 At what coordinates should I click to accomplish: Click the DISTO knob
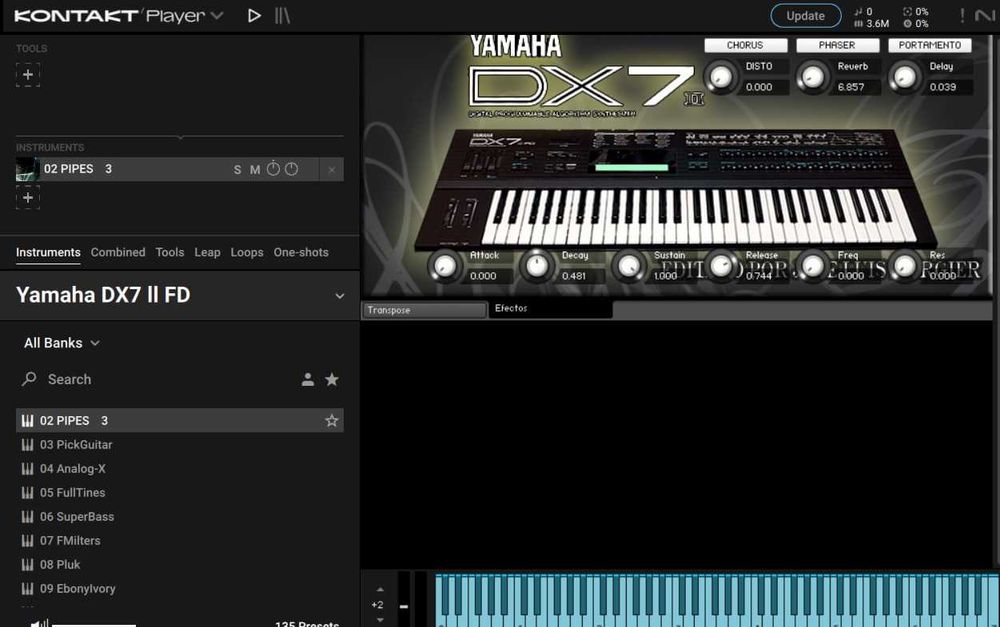(x=721, y=77)
